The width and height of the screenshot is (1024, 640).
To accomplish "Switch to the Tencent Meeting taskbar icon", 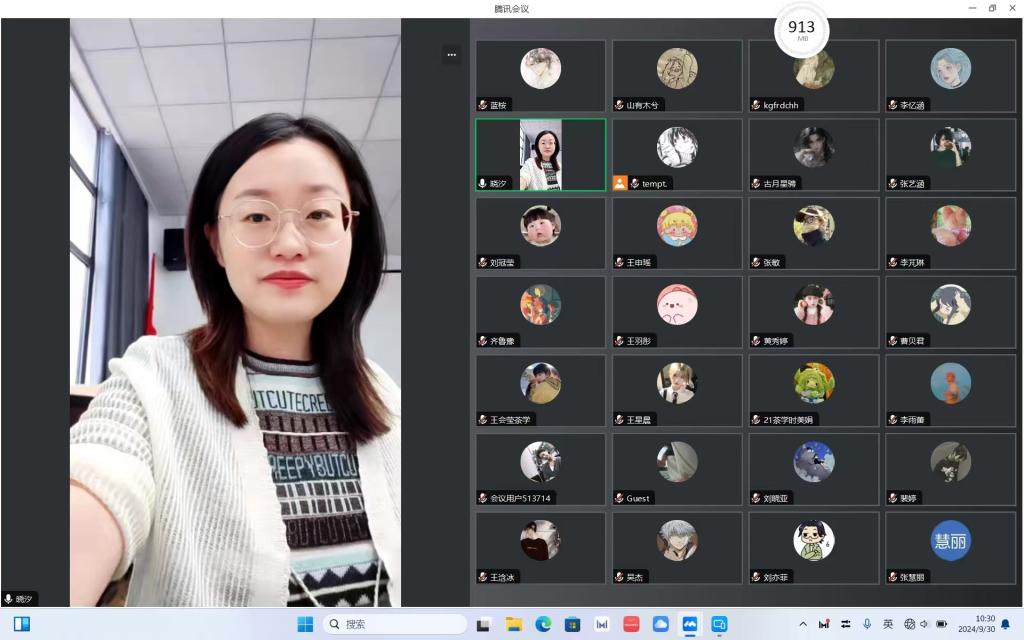I will click(x=689, y=624).
